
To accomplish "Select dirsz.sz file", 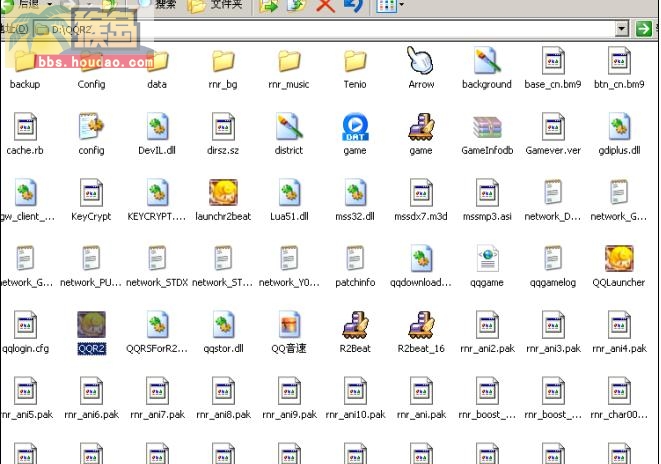I will coord(223,135).
